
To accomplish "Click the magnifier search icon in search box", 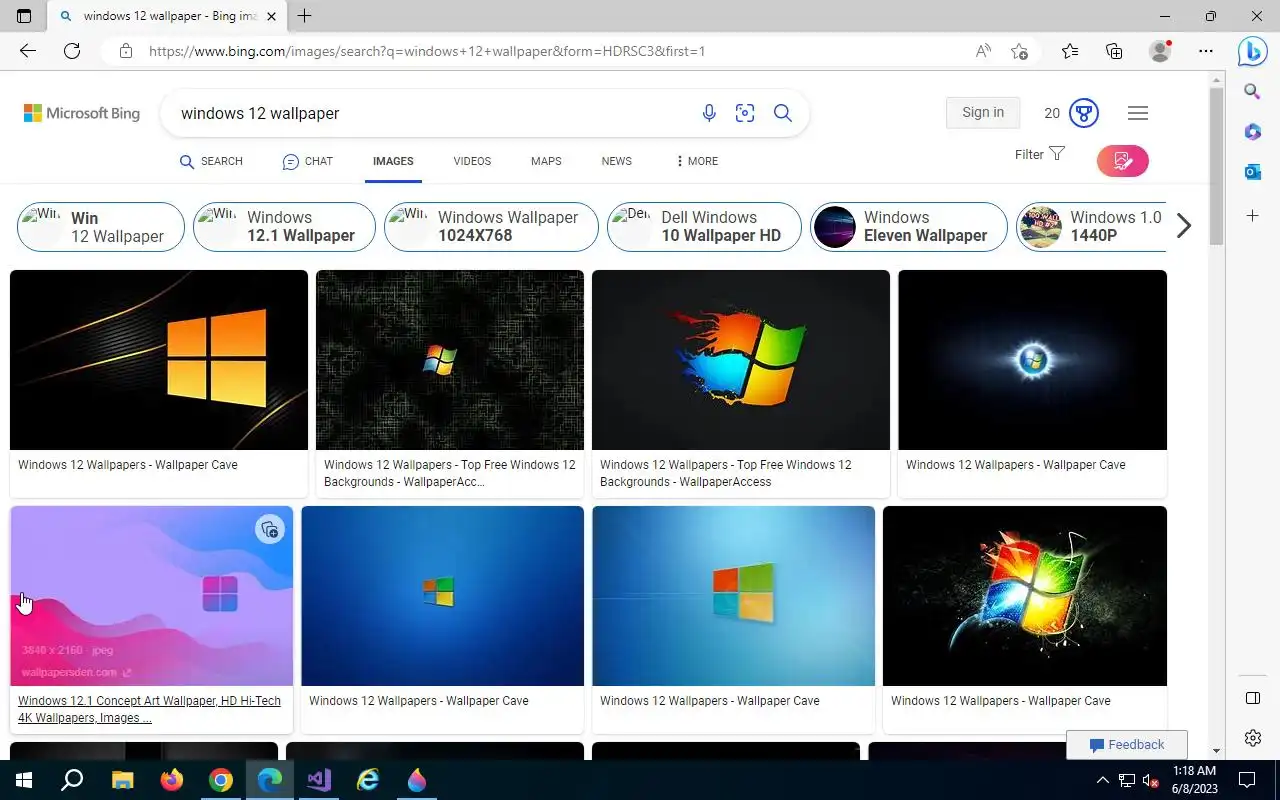I will tap(783, 113).
